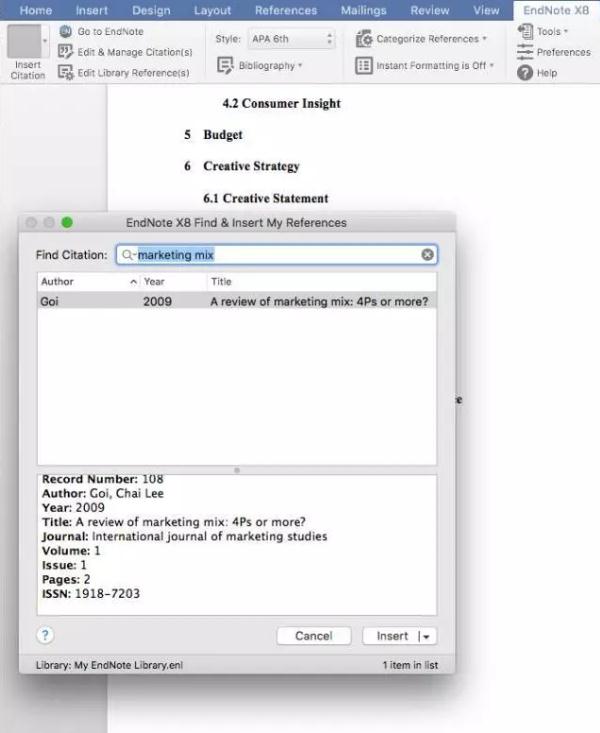This screenshot has height=733, width=600.
Task: Open the View ribbon tab
Action: coord(486,10)
